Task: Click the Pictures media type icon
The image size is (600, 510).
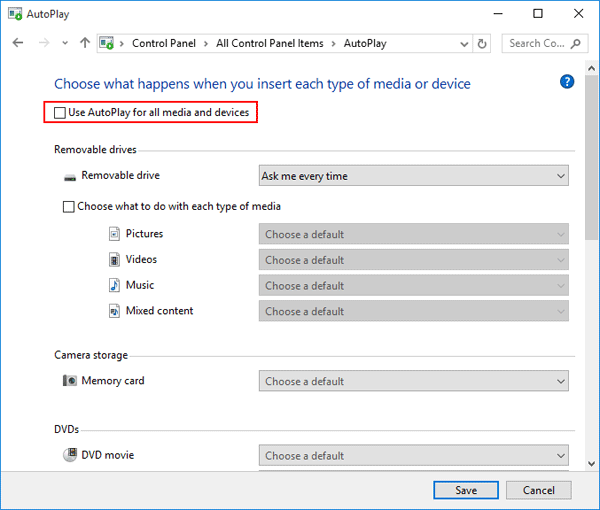Action: click(x=114, y=234)
